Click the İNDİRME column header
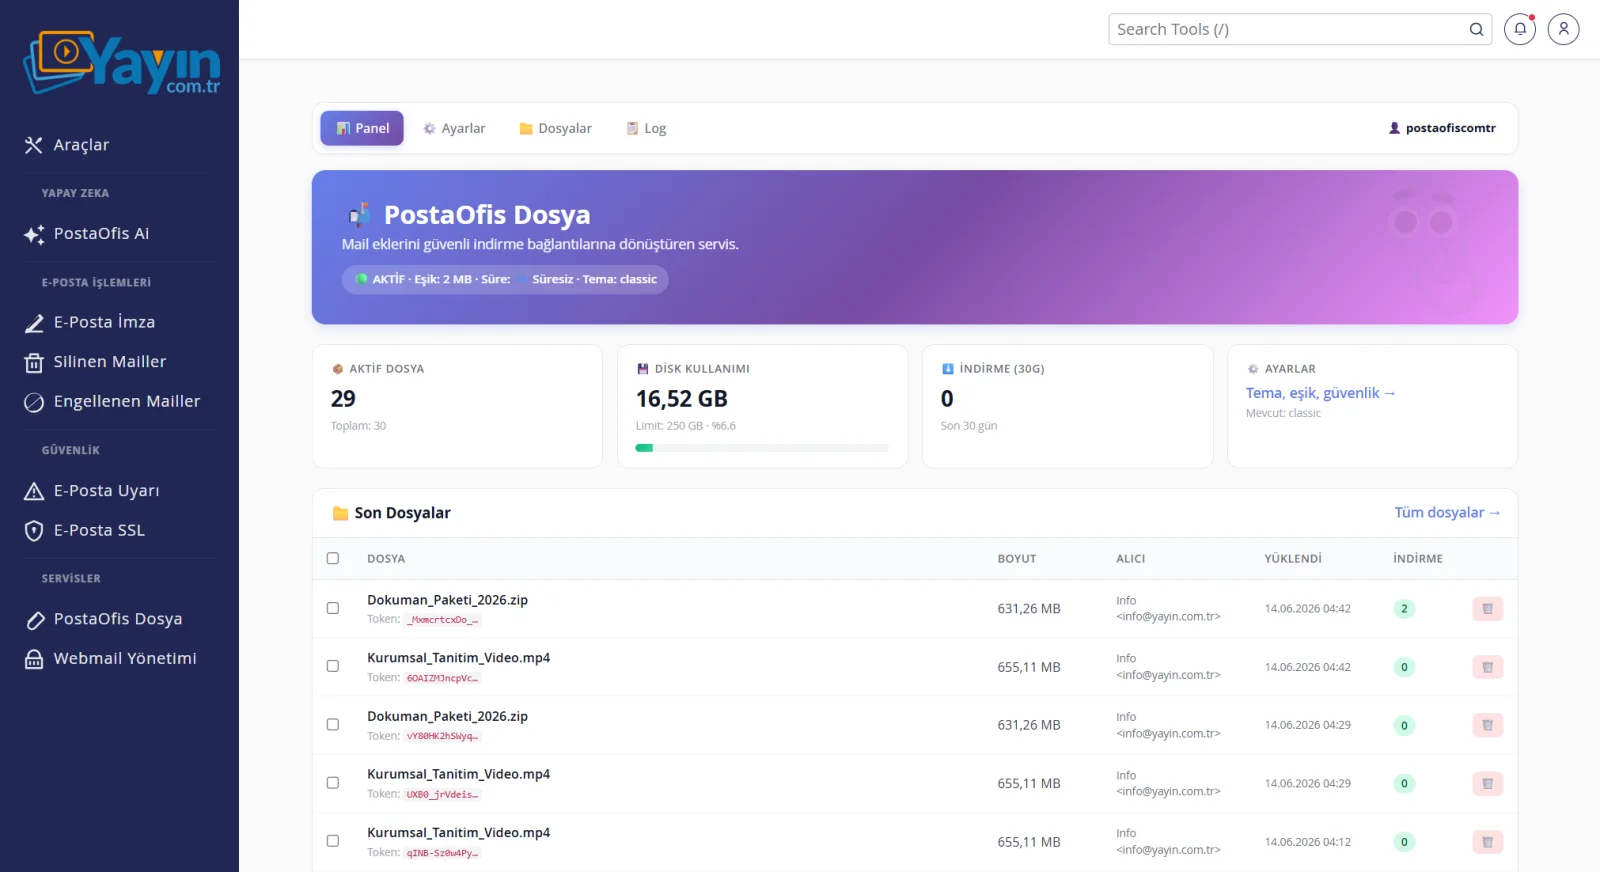 click(1417, 559)
